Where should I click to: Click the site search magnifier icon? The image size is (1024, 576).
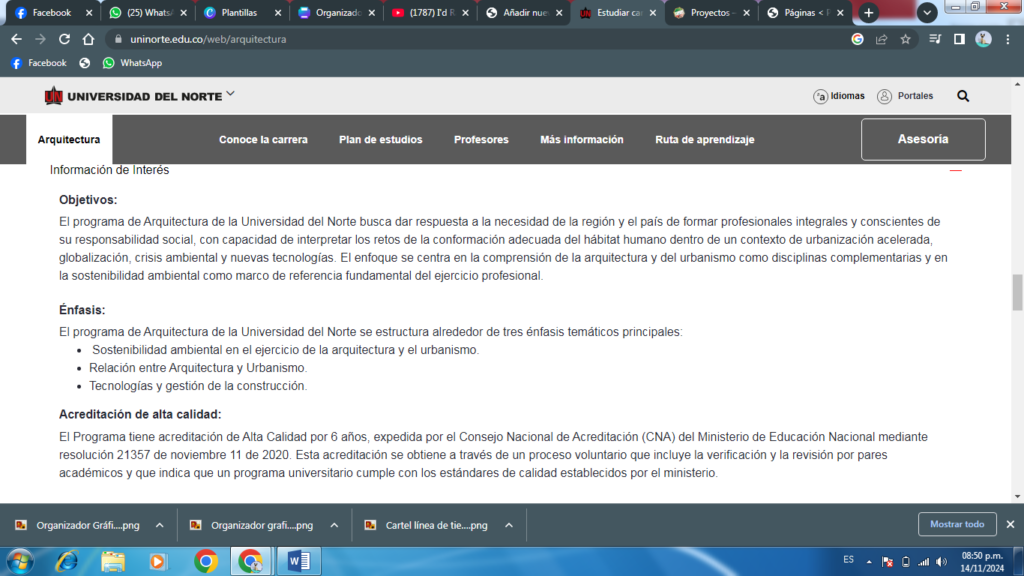point(963,96)
